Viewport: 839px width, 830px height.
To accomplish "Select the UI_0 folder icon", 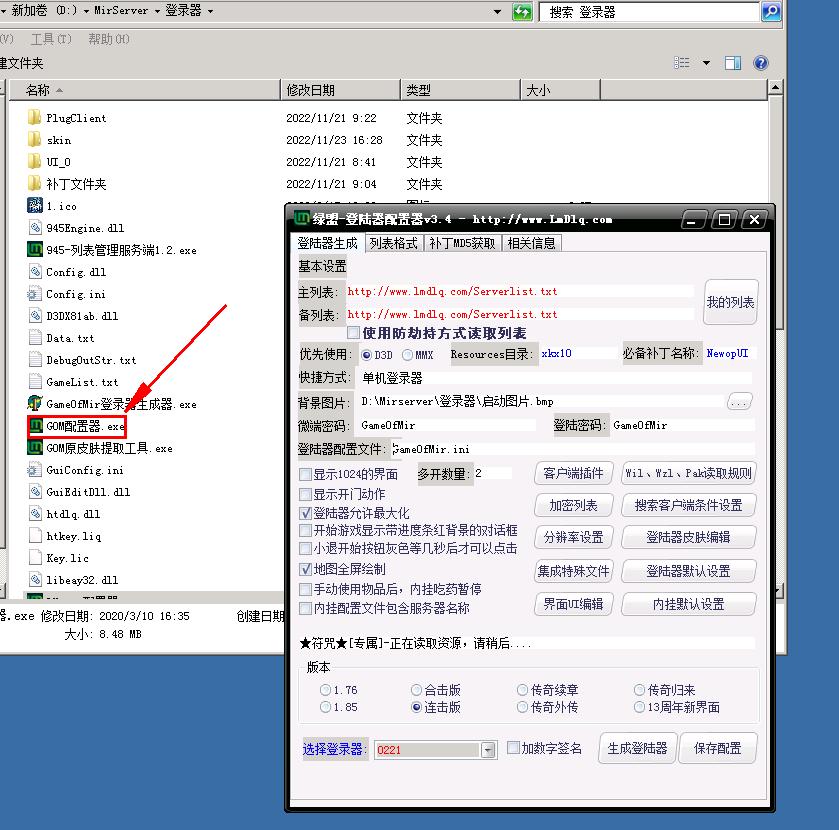I will (35, 162).
